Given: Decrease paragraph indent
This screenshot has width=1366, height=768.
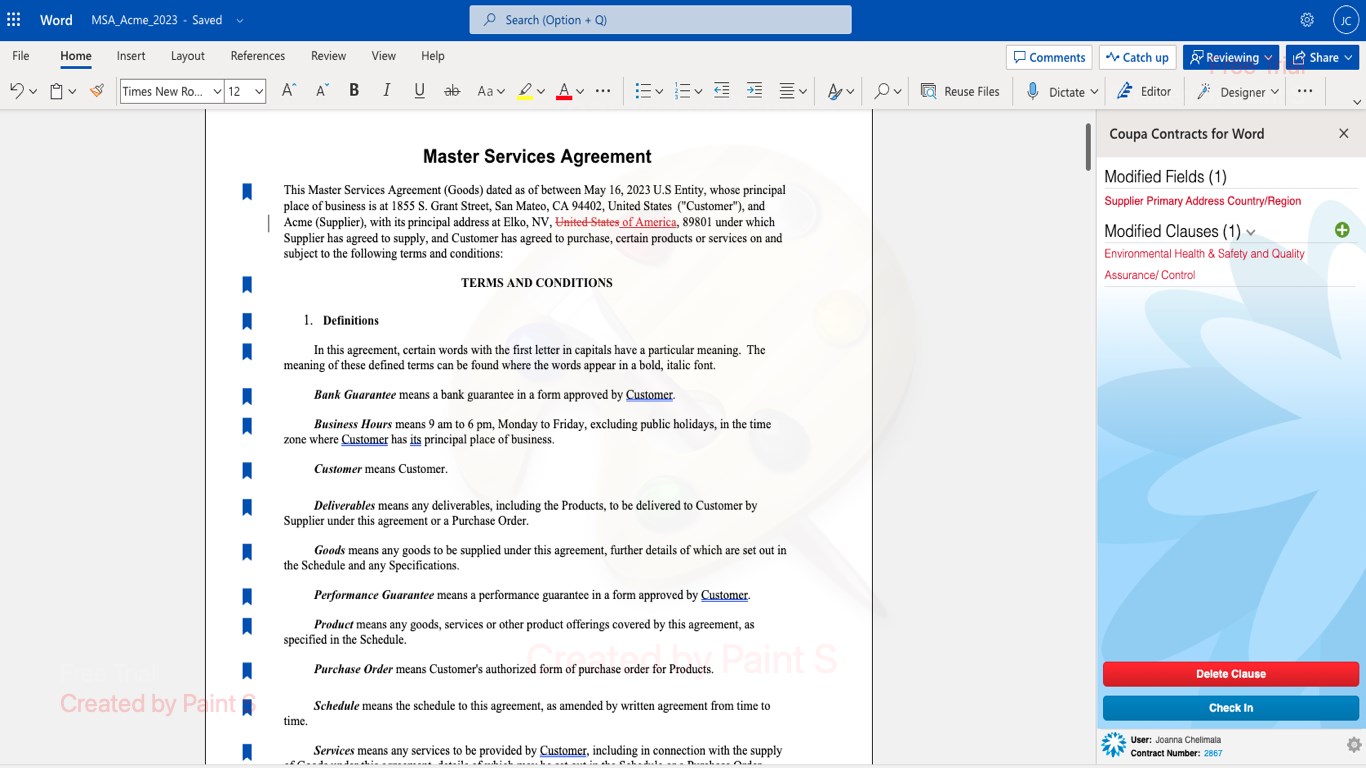Looking at the screenshot, I should 722,91.
